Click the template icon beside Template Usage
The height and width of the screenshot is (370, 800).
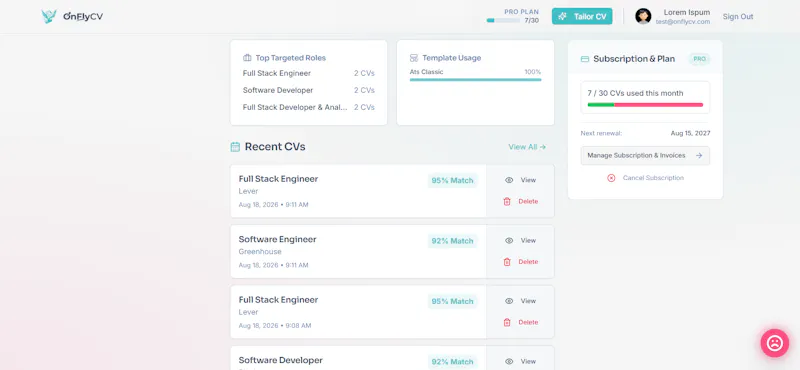(414, 58)
